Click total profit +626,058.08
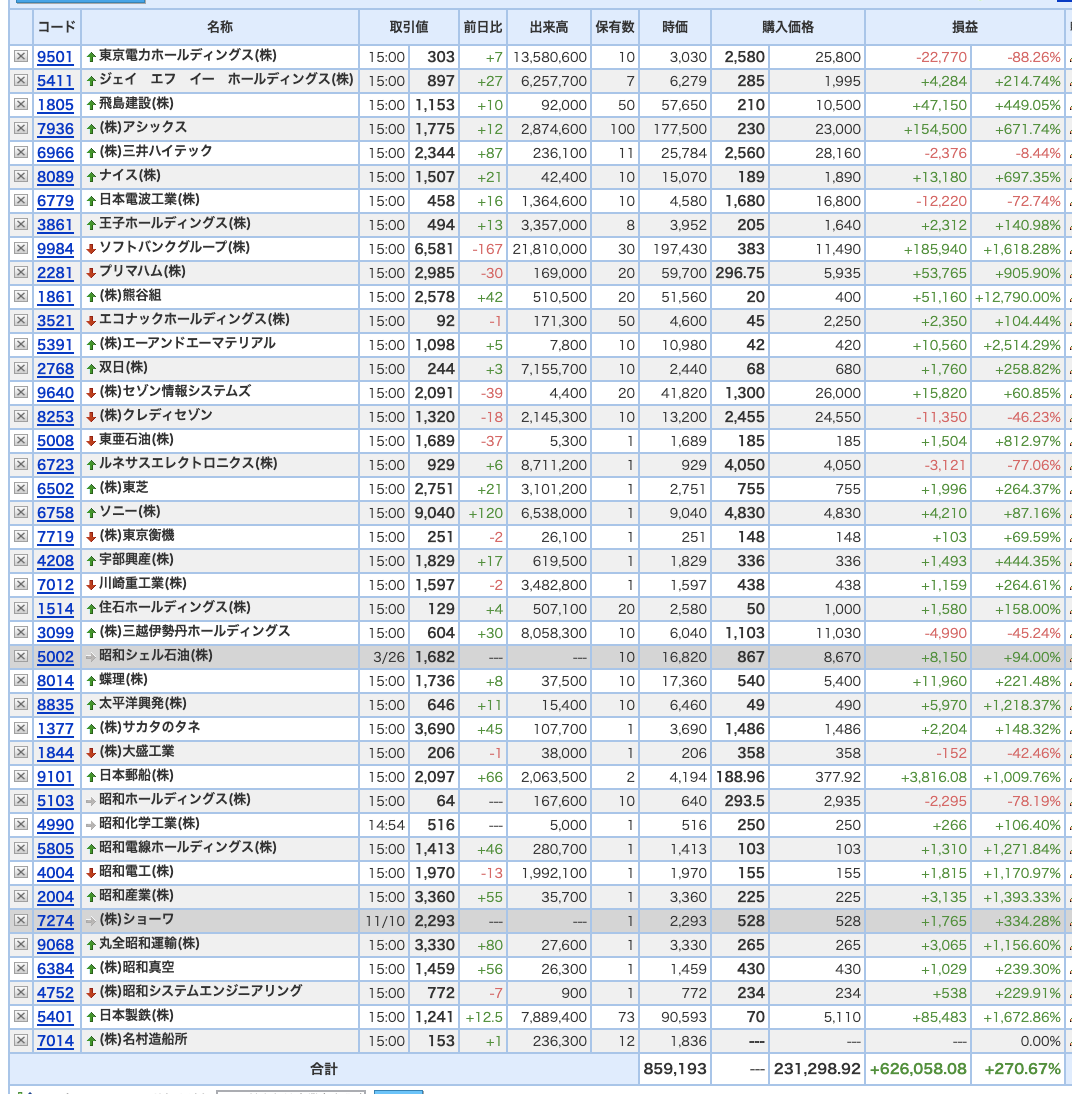The image size is (1072, 1094). pyautogui.click(x=918, y=1069)
